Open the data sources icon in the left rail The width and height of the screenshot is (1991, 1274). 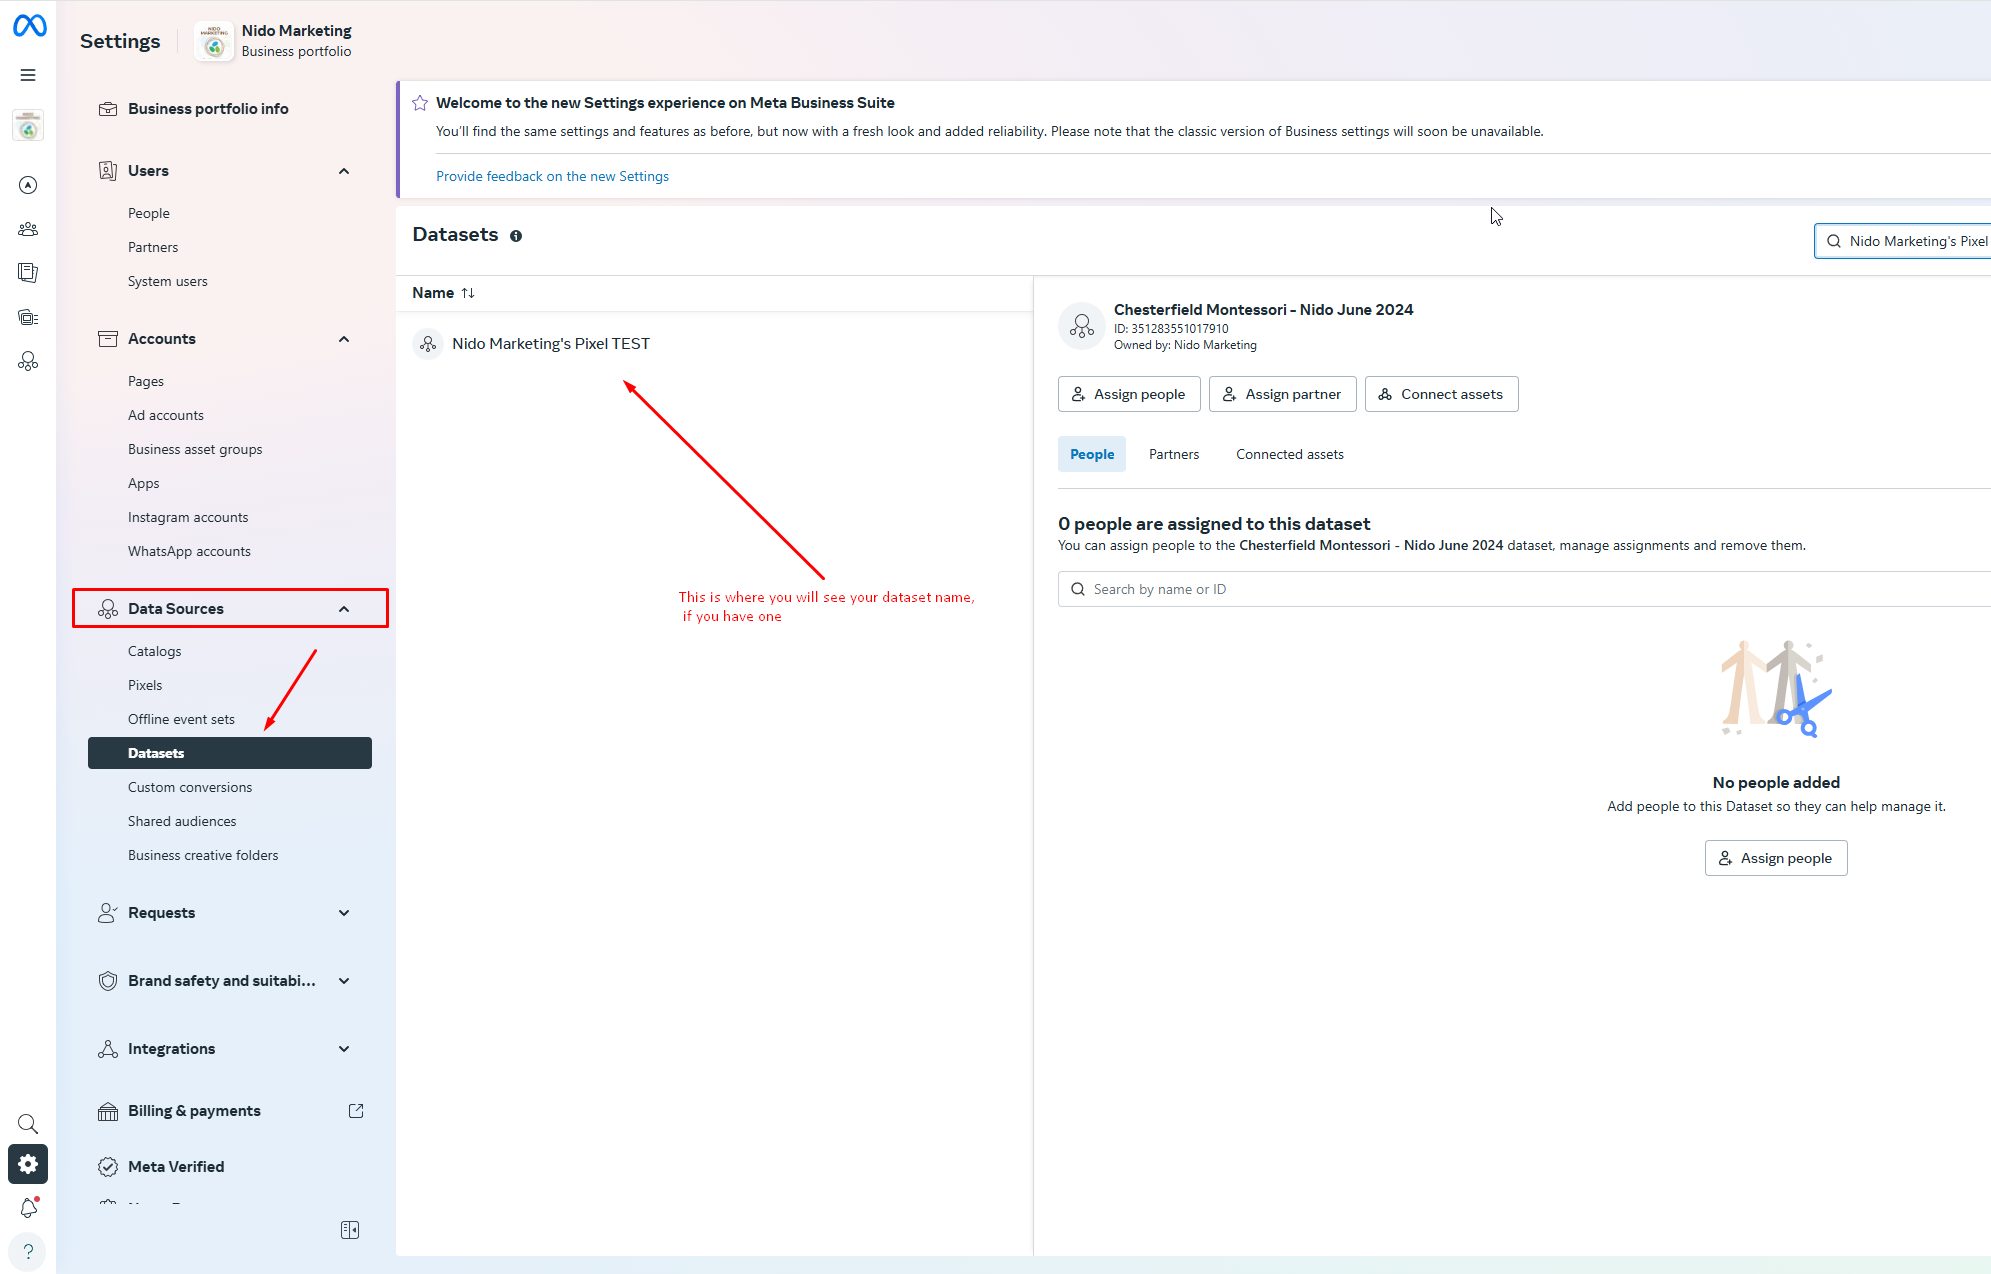(x=28, y=361)
